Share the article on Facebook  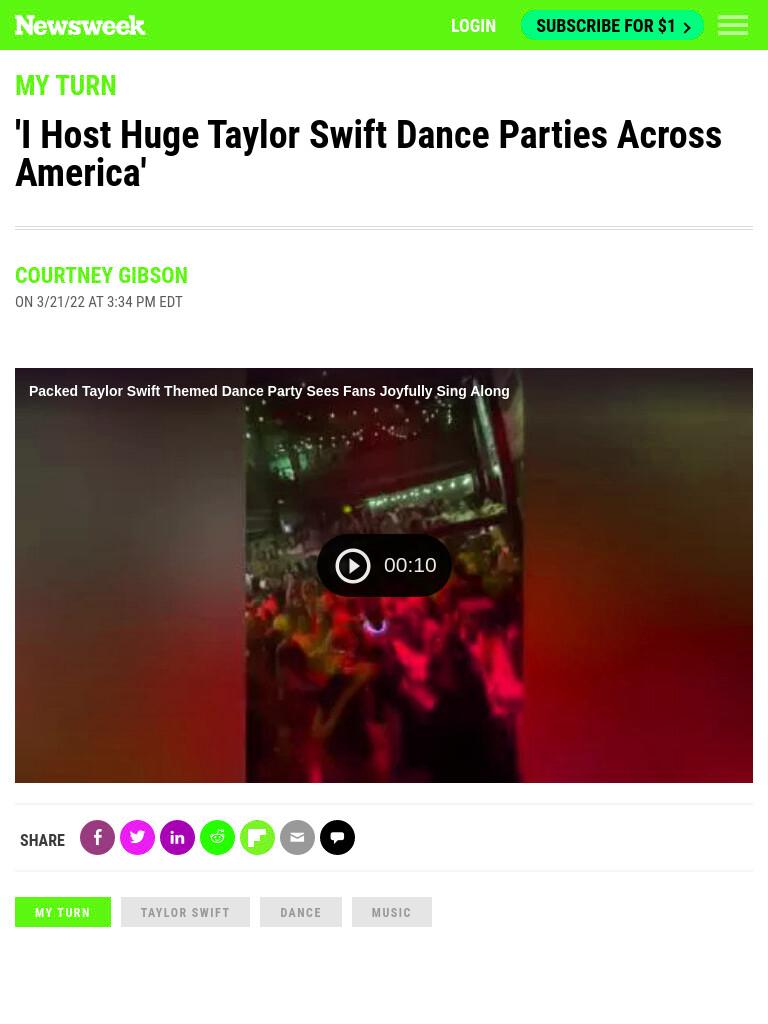(x=97, y=837)
